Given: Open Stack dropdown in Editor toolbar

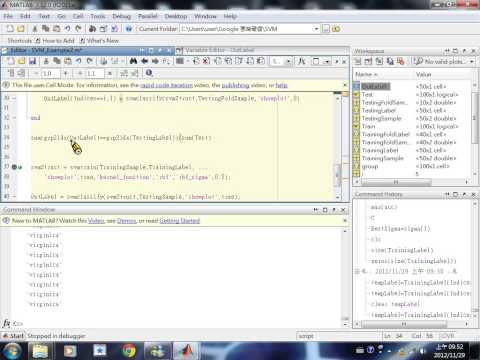Looking at the screenshot, I should click(288, 61).
